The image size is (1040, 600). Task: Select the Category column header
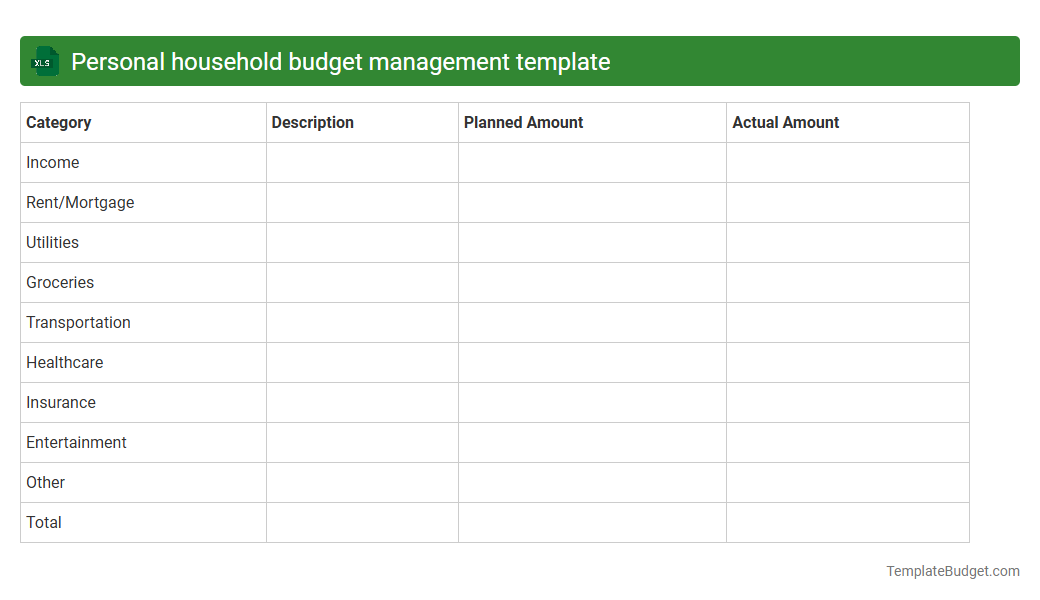click(59, 122)
